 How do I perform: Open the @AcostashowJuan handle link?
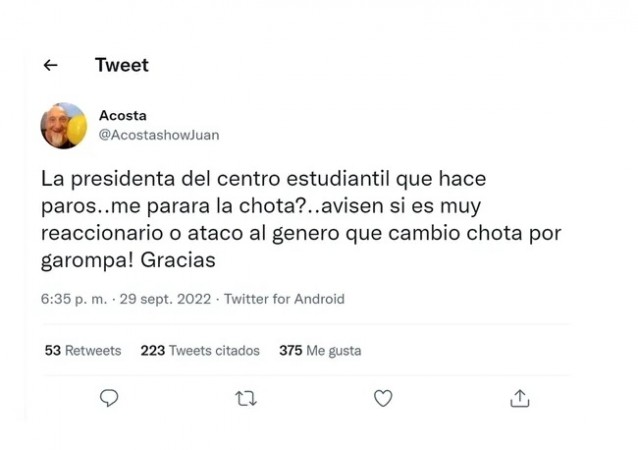(x=158, y=135)
